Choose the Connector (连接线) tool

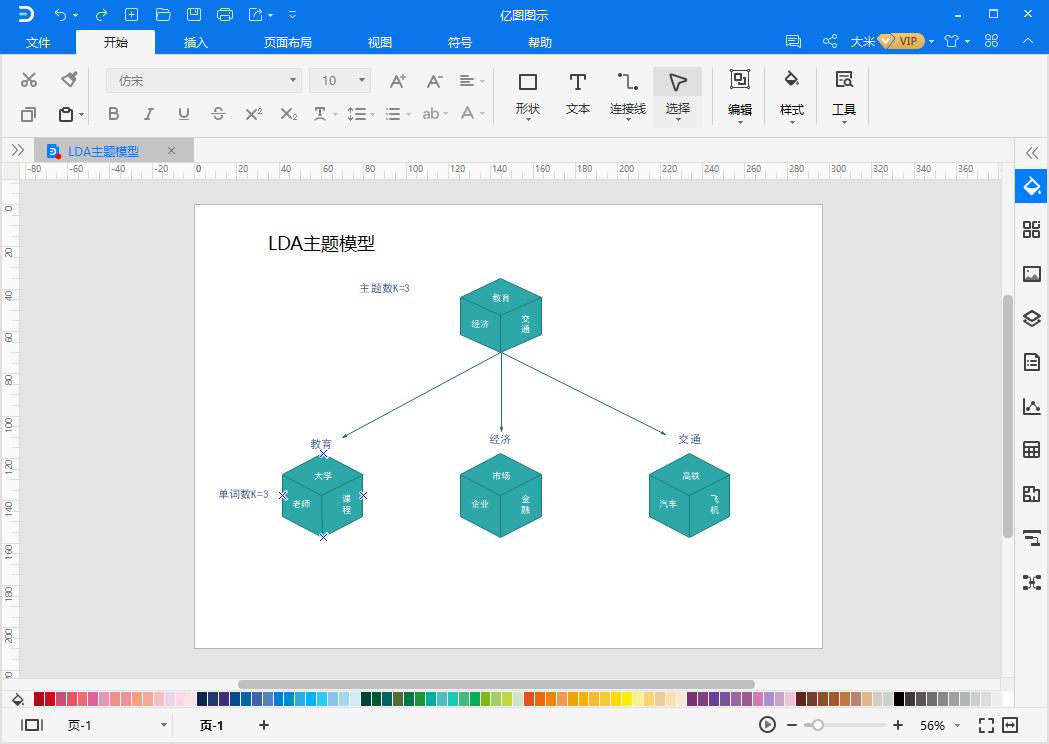tap(628, 93)
